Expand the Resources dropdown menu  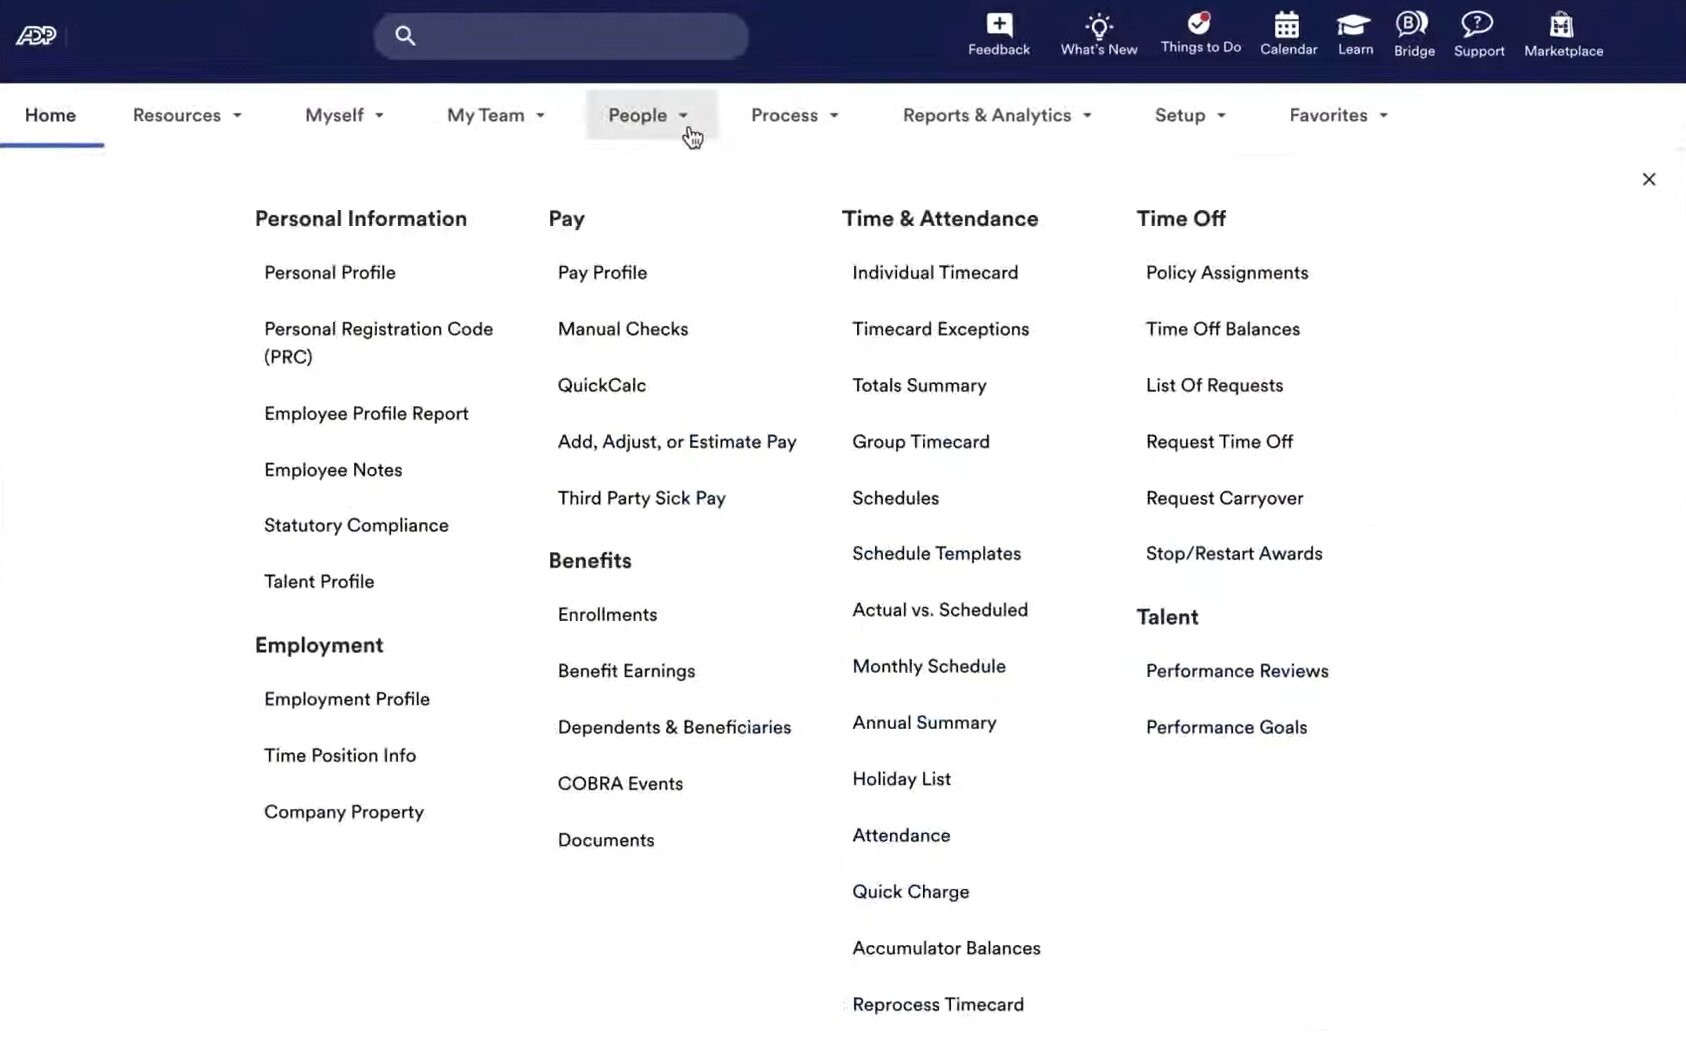point(187,115)
